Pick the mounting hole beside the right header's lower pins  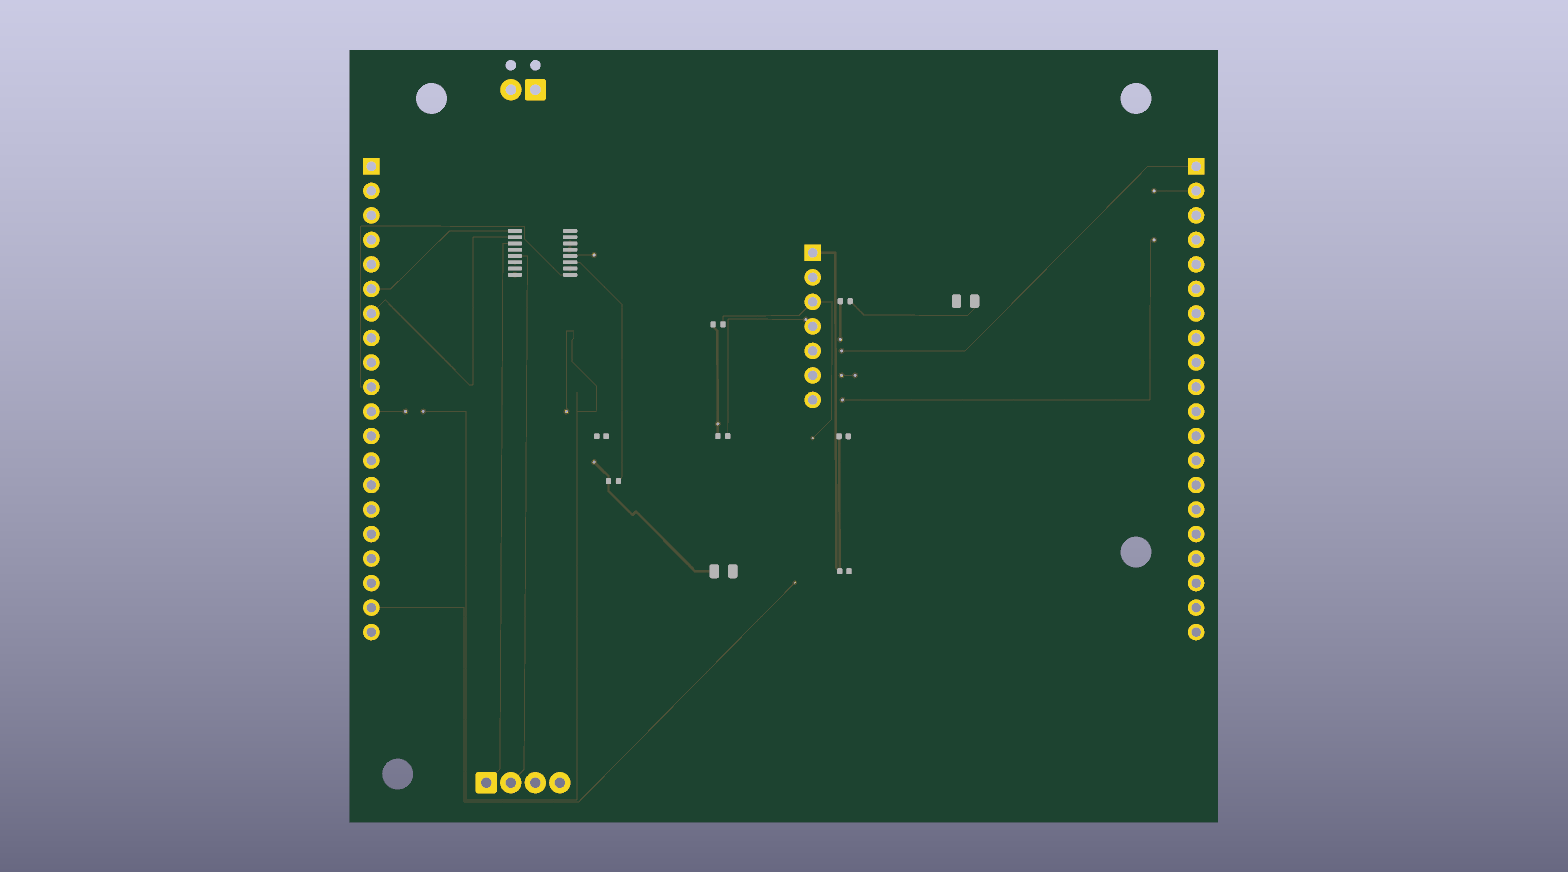tap(1136, 552)
